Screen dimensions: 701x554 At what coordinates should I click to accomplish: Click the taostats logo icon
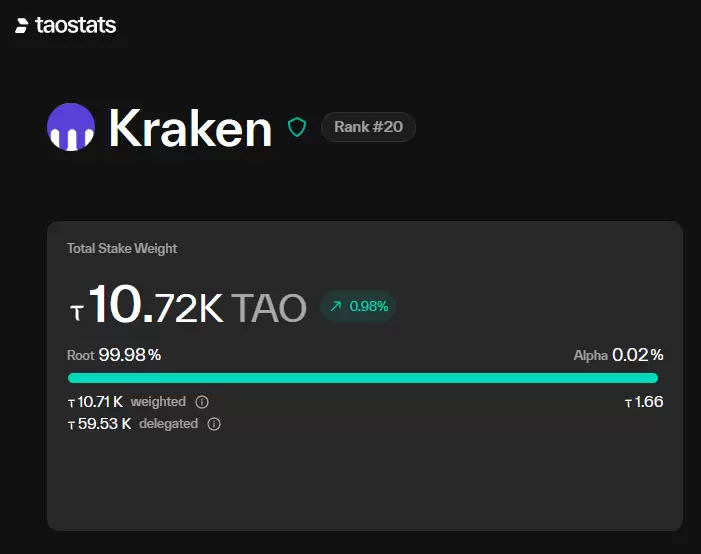(x=21, y=25)
